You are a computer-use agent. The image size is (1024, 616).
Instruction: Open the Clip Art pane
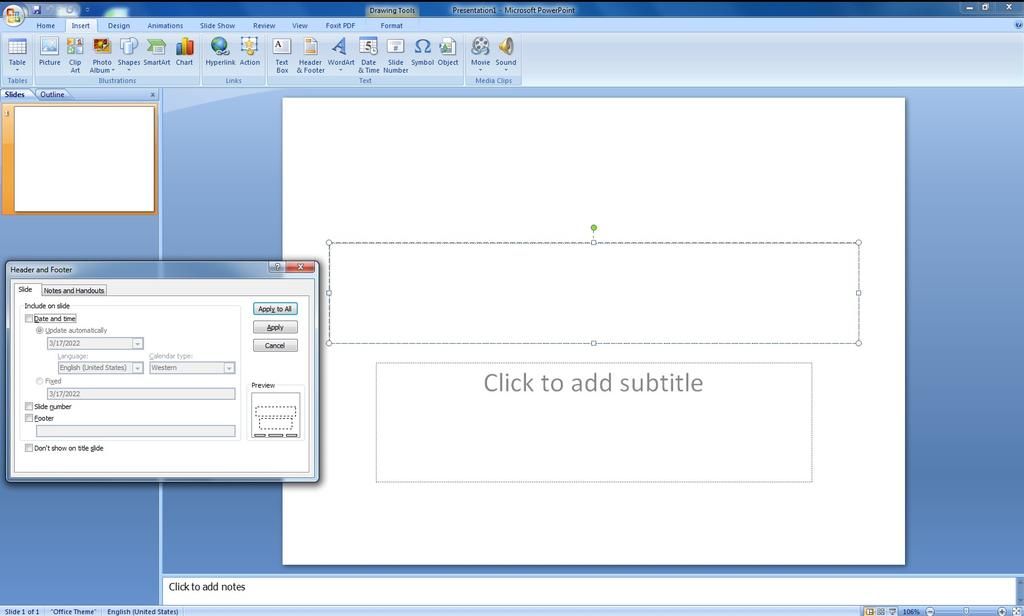(75, 54)
